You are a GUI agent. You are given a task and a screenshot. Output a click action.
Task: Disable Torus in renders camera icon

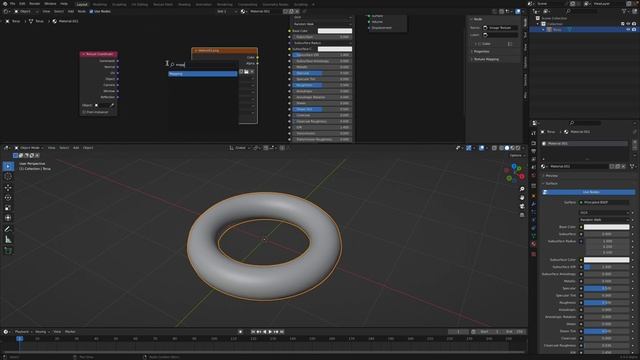coord(634,29)
